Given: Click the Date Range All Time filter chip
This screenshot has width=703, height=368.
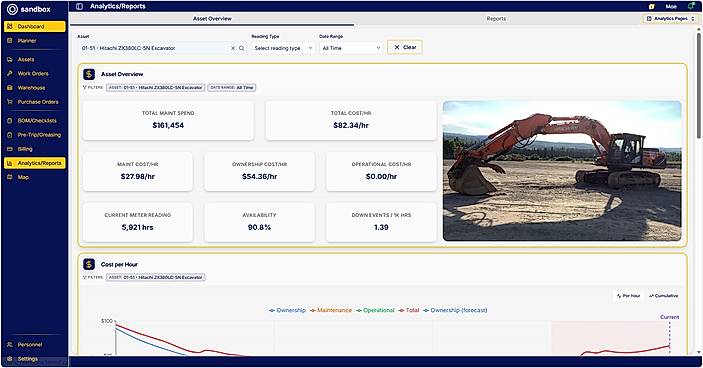Looking at the screenshot, I should [x=232, y=87].
